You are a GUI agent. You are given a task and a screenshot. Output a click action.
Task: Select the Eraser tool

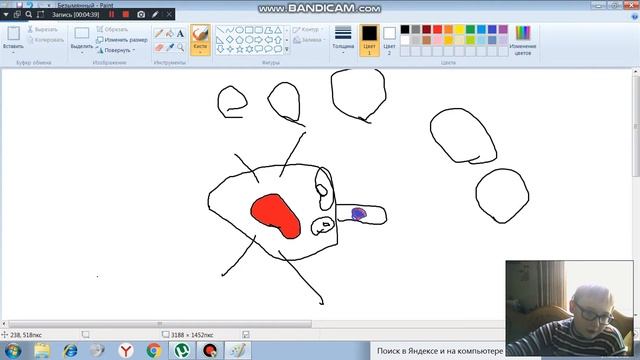coord(159,47)
